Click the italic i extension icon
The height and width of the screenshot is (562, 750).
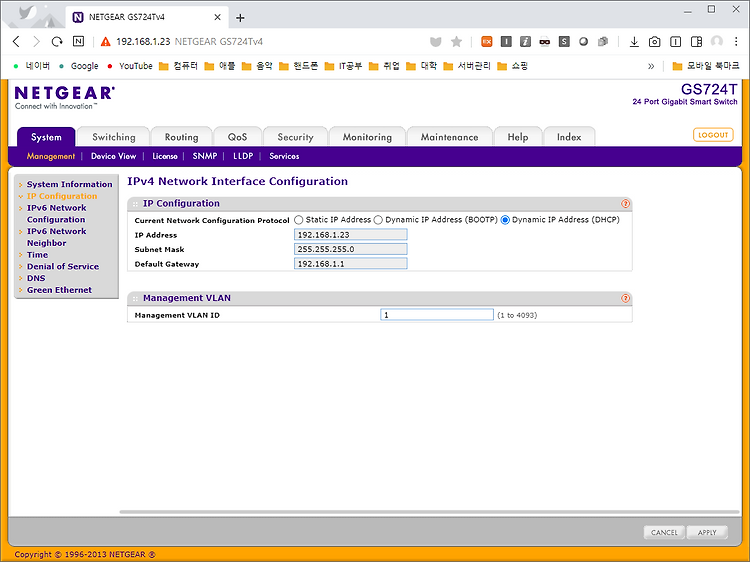pos(525,42)
